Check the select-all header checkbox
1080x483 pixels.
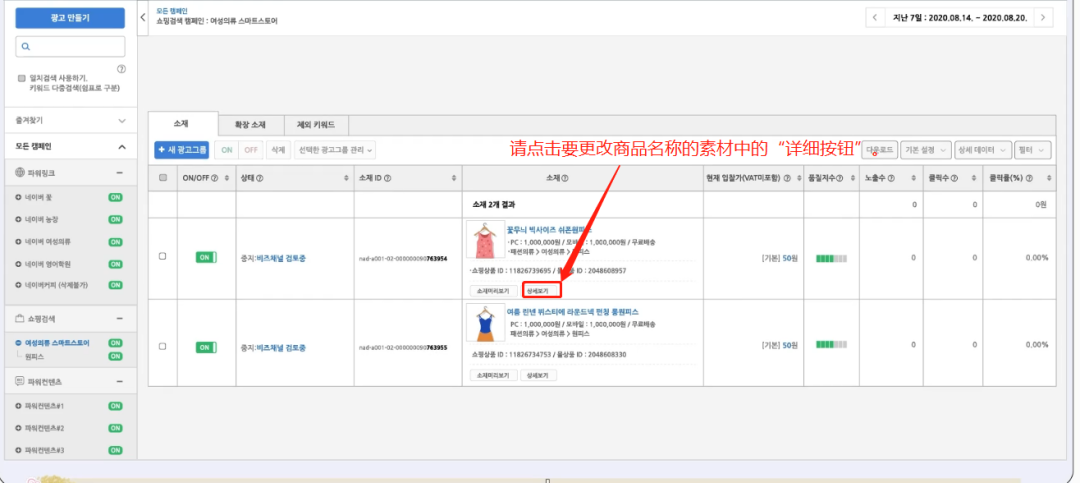click(163, 178)
